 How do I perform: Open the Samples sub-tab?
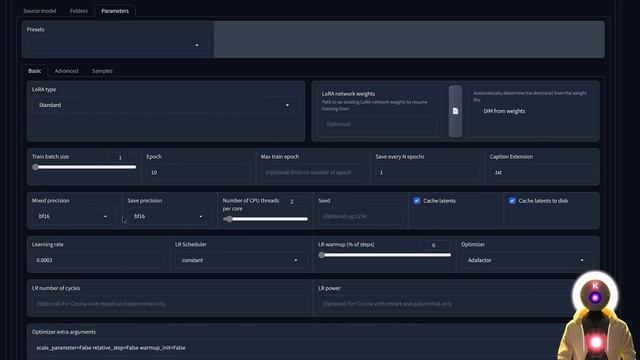click(102, 71)
